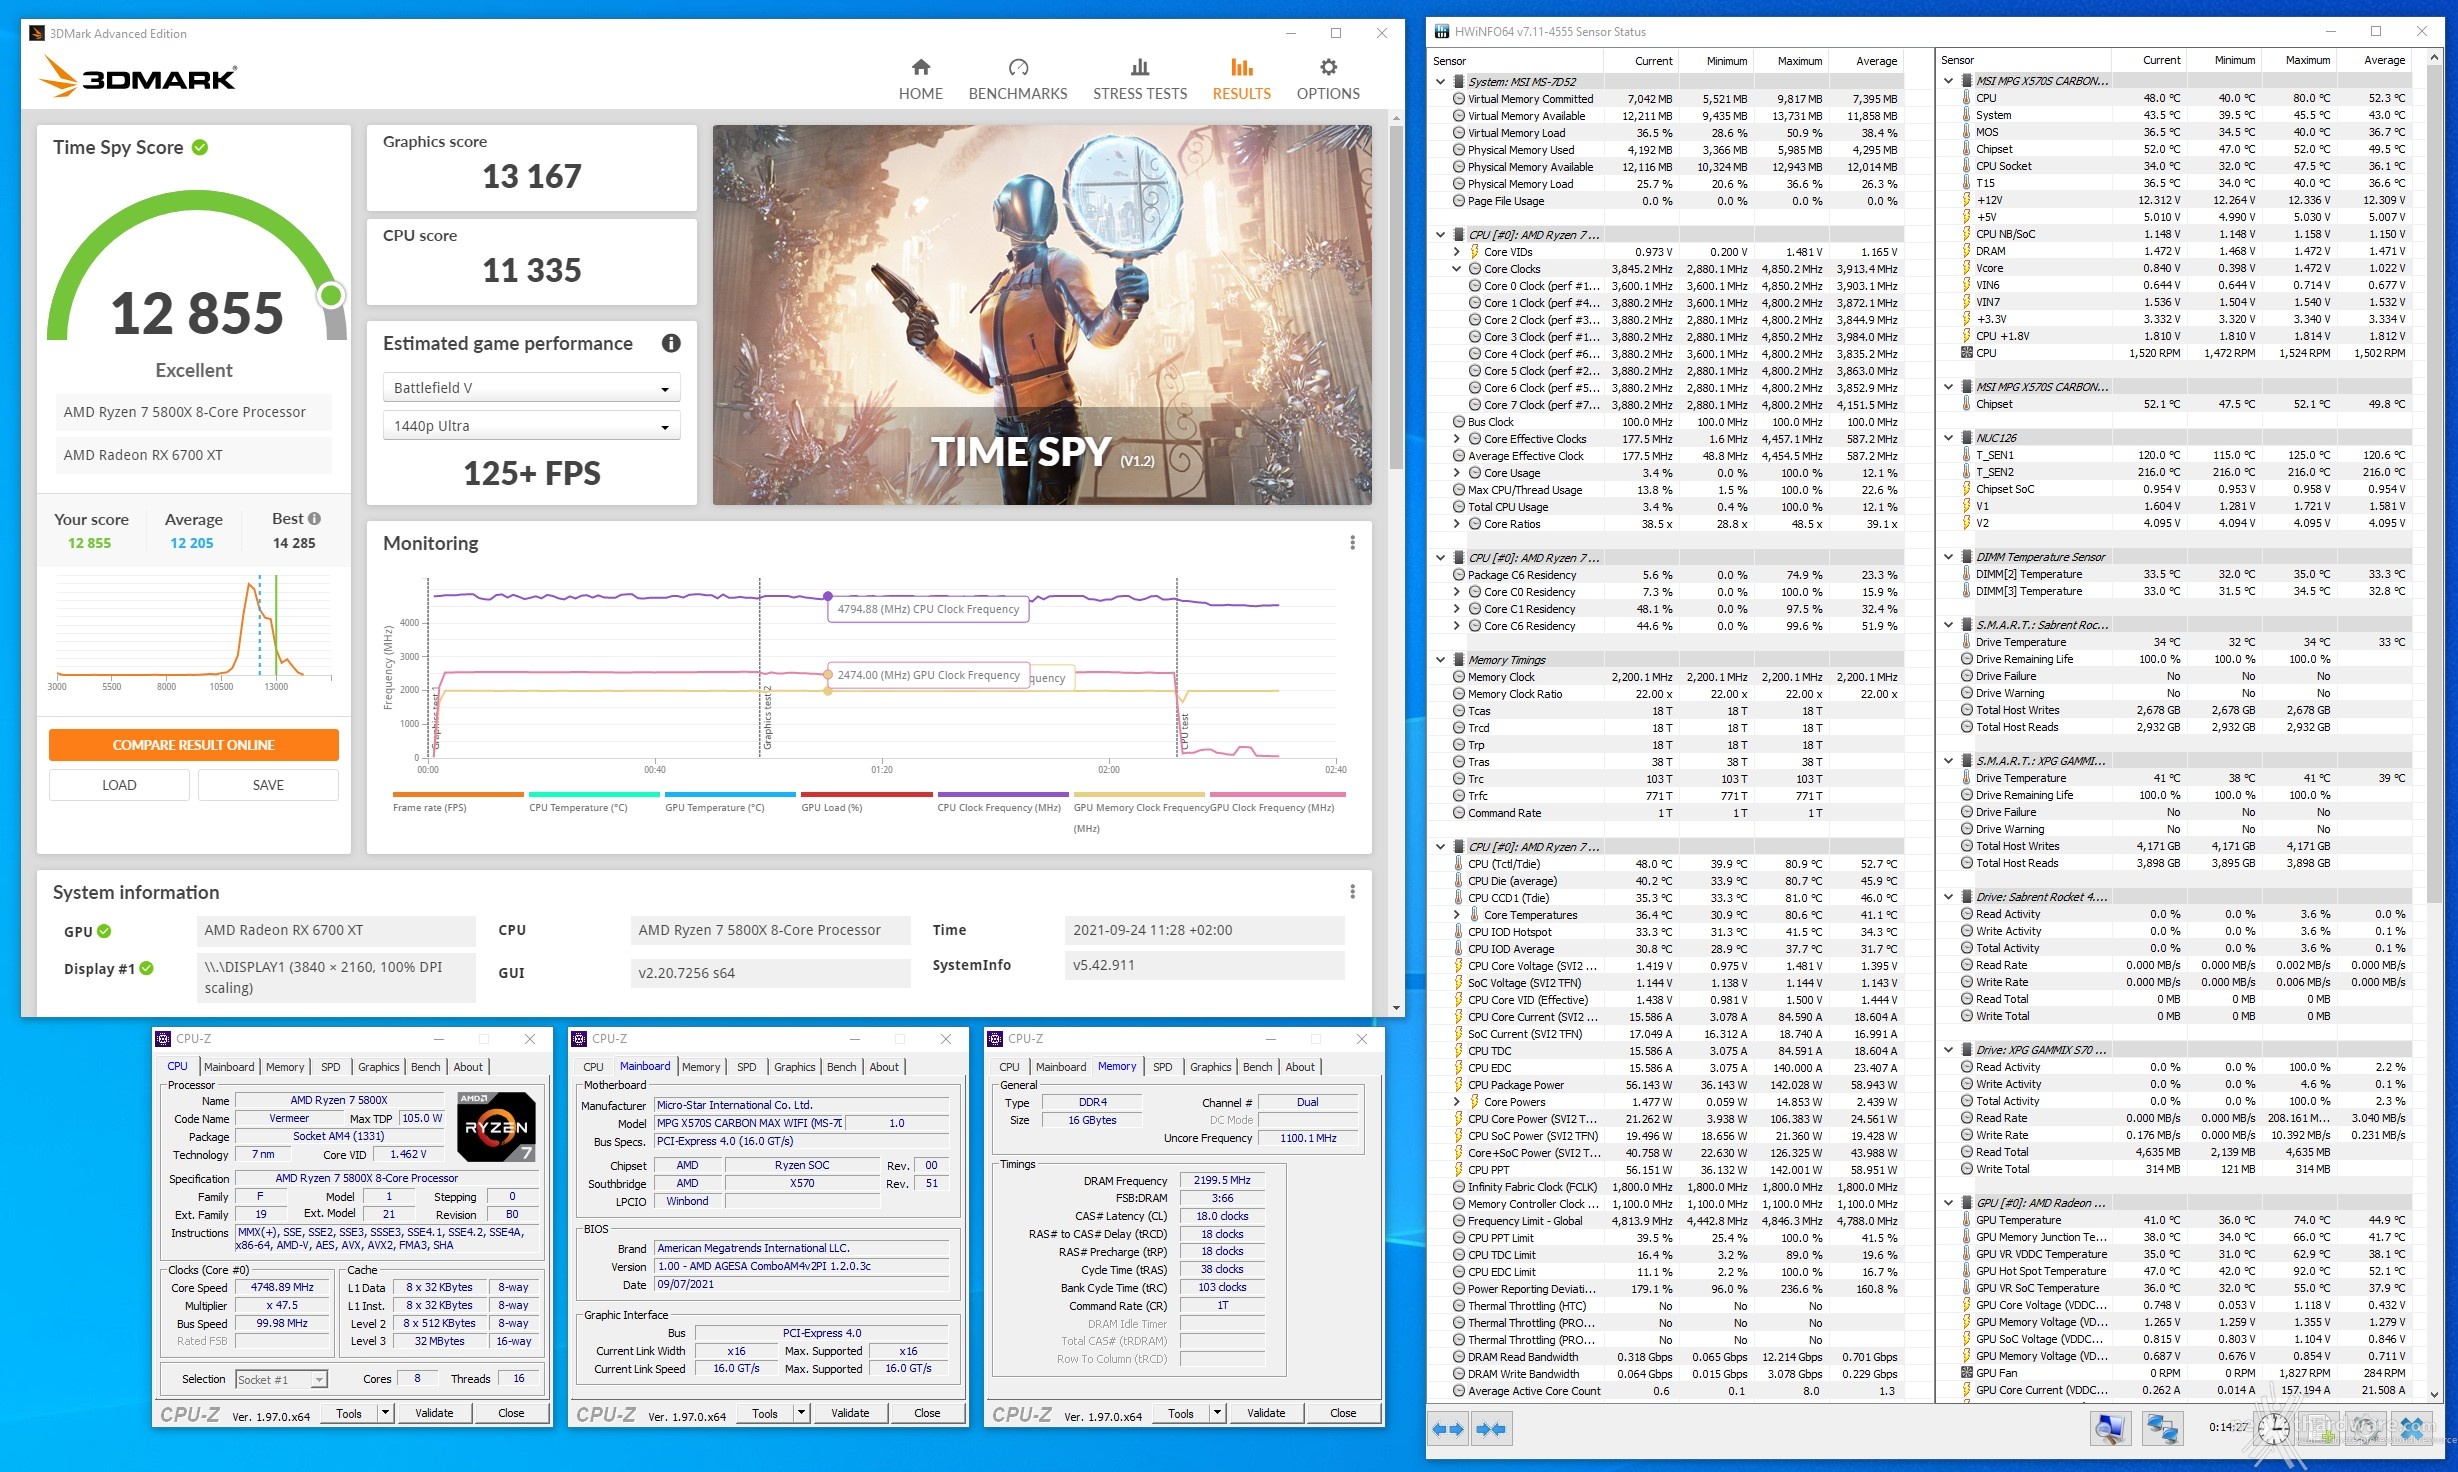Open the STRESS TESTS section
This screenshot has width=2458, height=1472.
1139,79
